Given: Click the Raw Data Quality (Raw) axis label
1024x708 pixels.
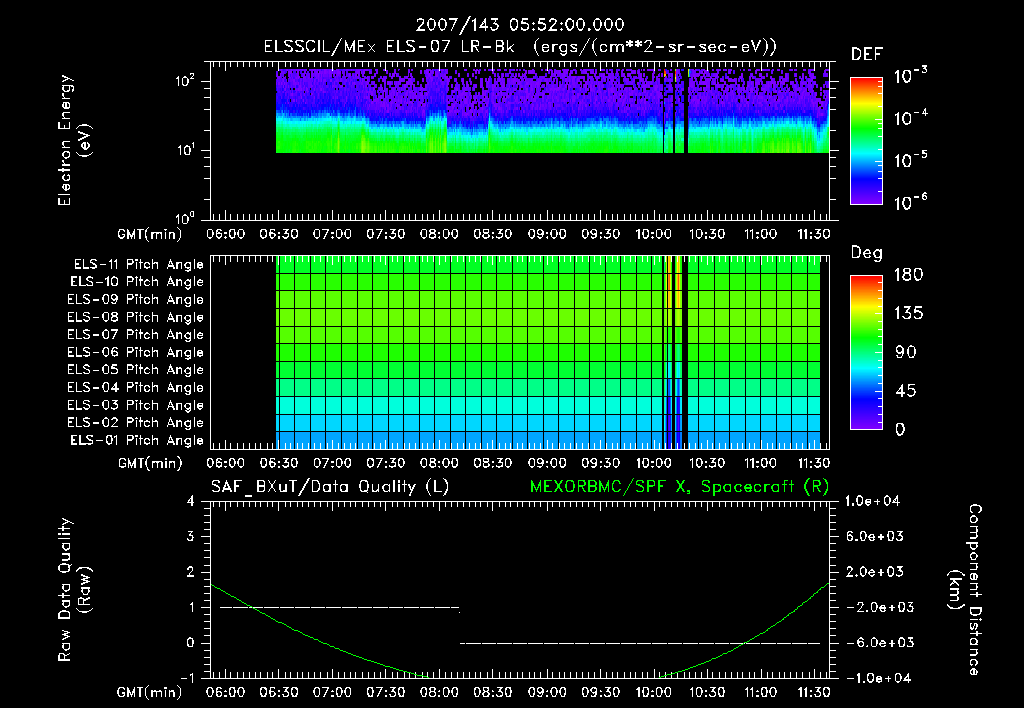Looking at the screenshot, I should [74, 590].
